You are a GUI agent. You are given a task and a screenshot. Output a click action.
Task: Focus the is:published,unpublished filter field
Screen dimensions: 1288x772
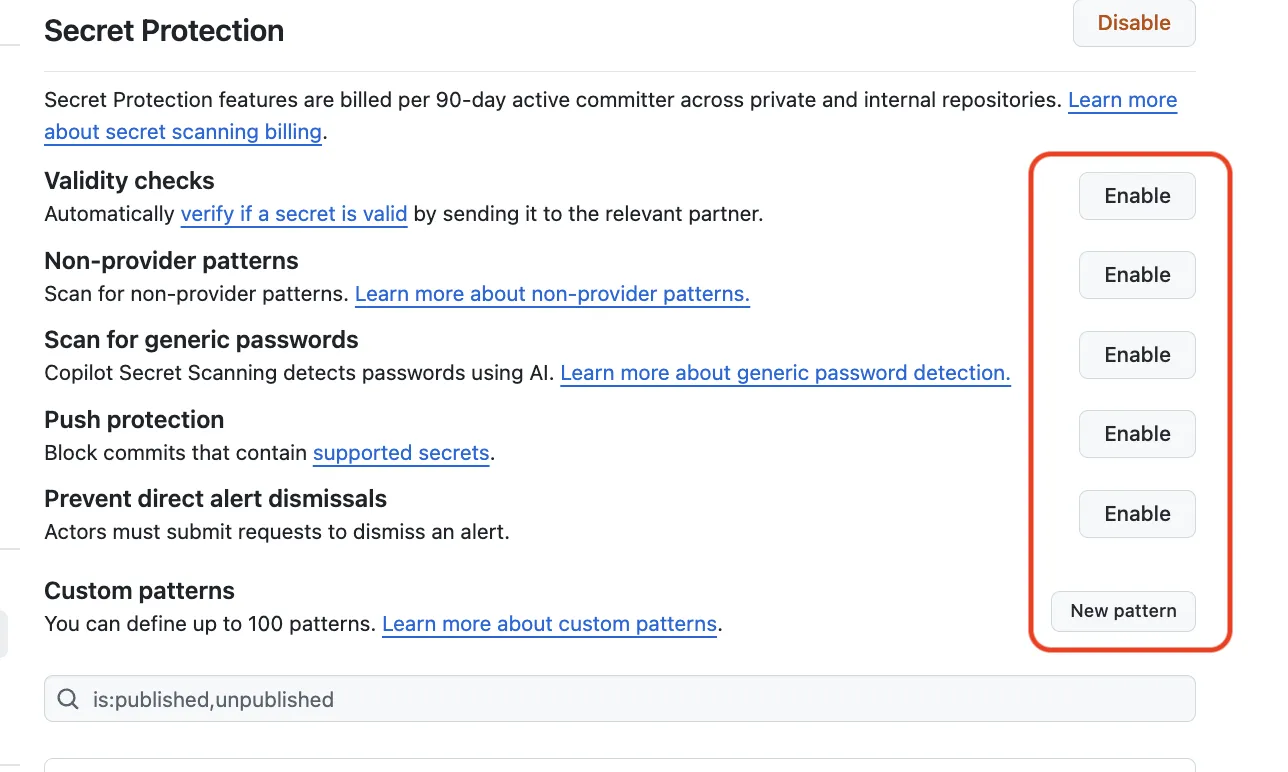coord(620,699)
